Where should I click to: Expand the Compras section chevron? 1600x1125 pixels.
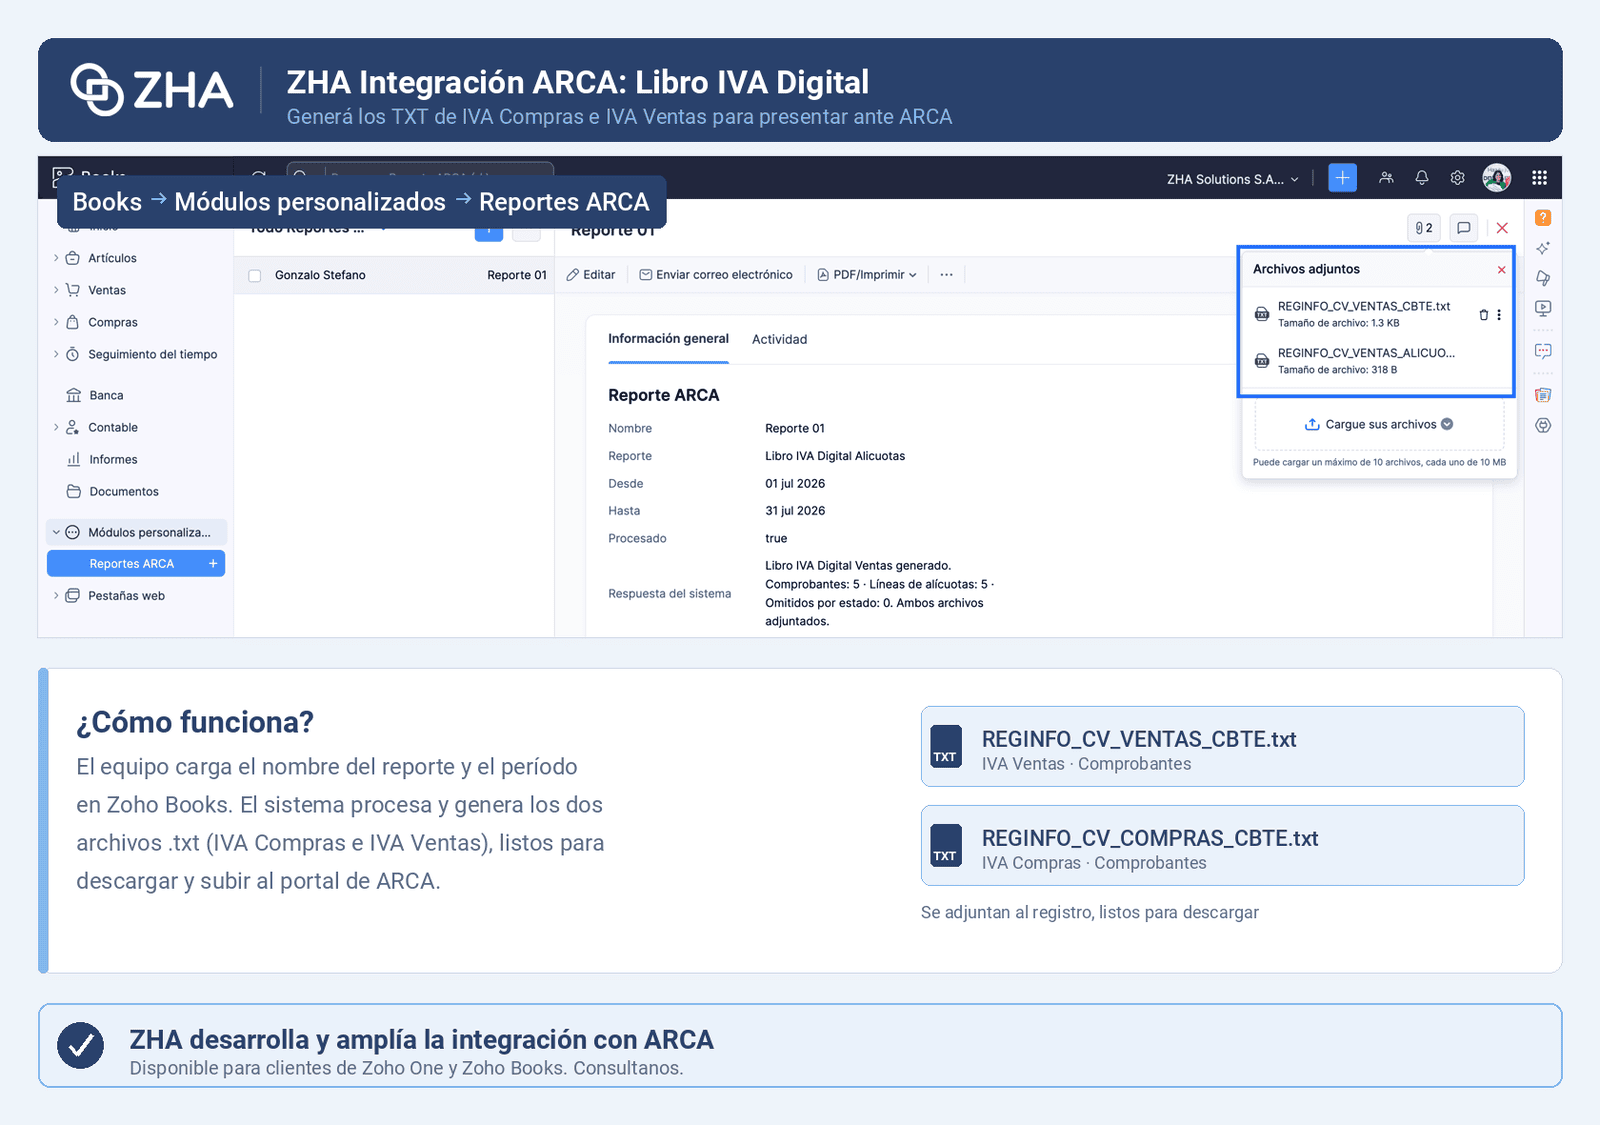point(56,322)
